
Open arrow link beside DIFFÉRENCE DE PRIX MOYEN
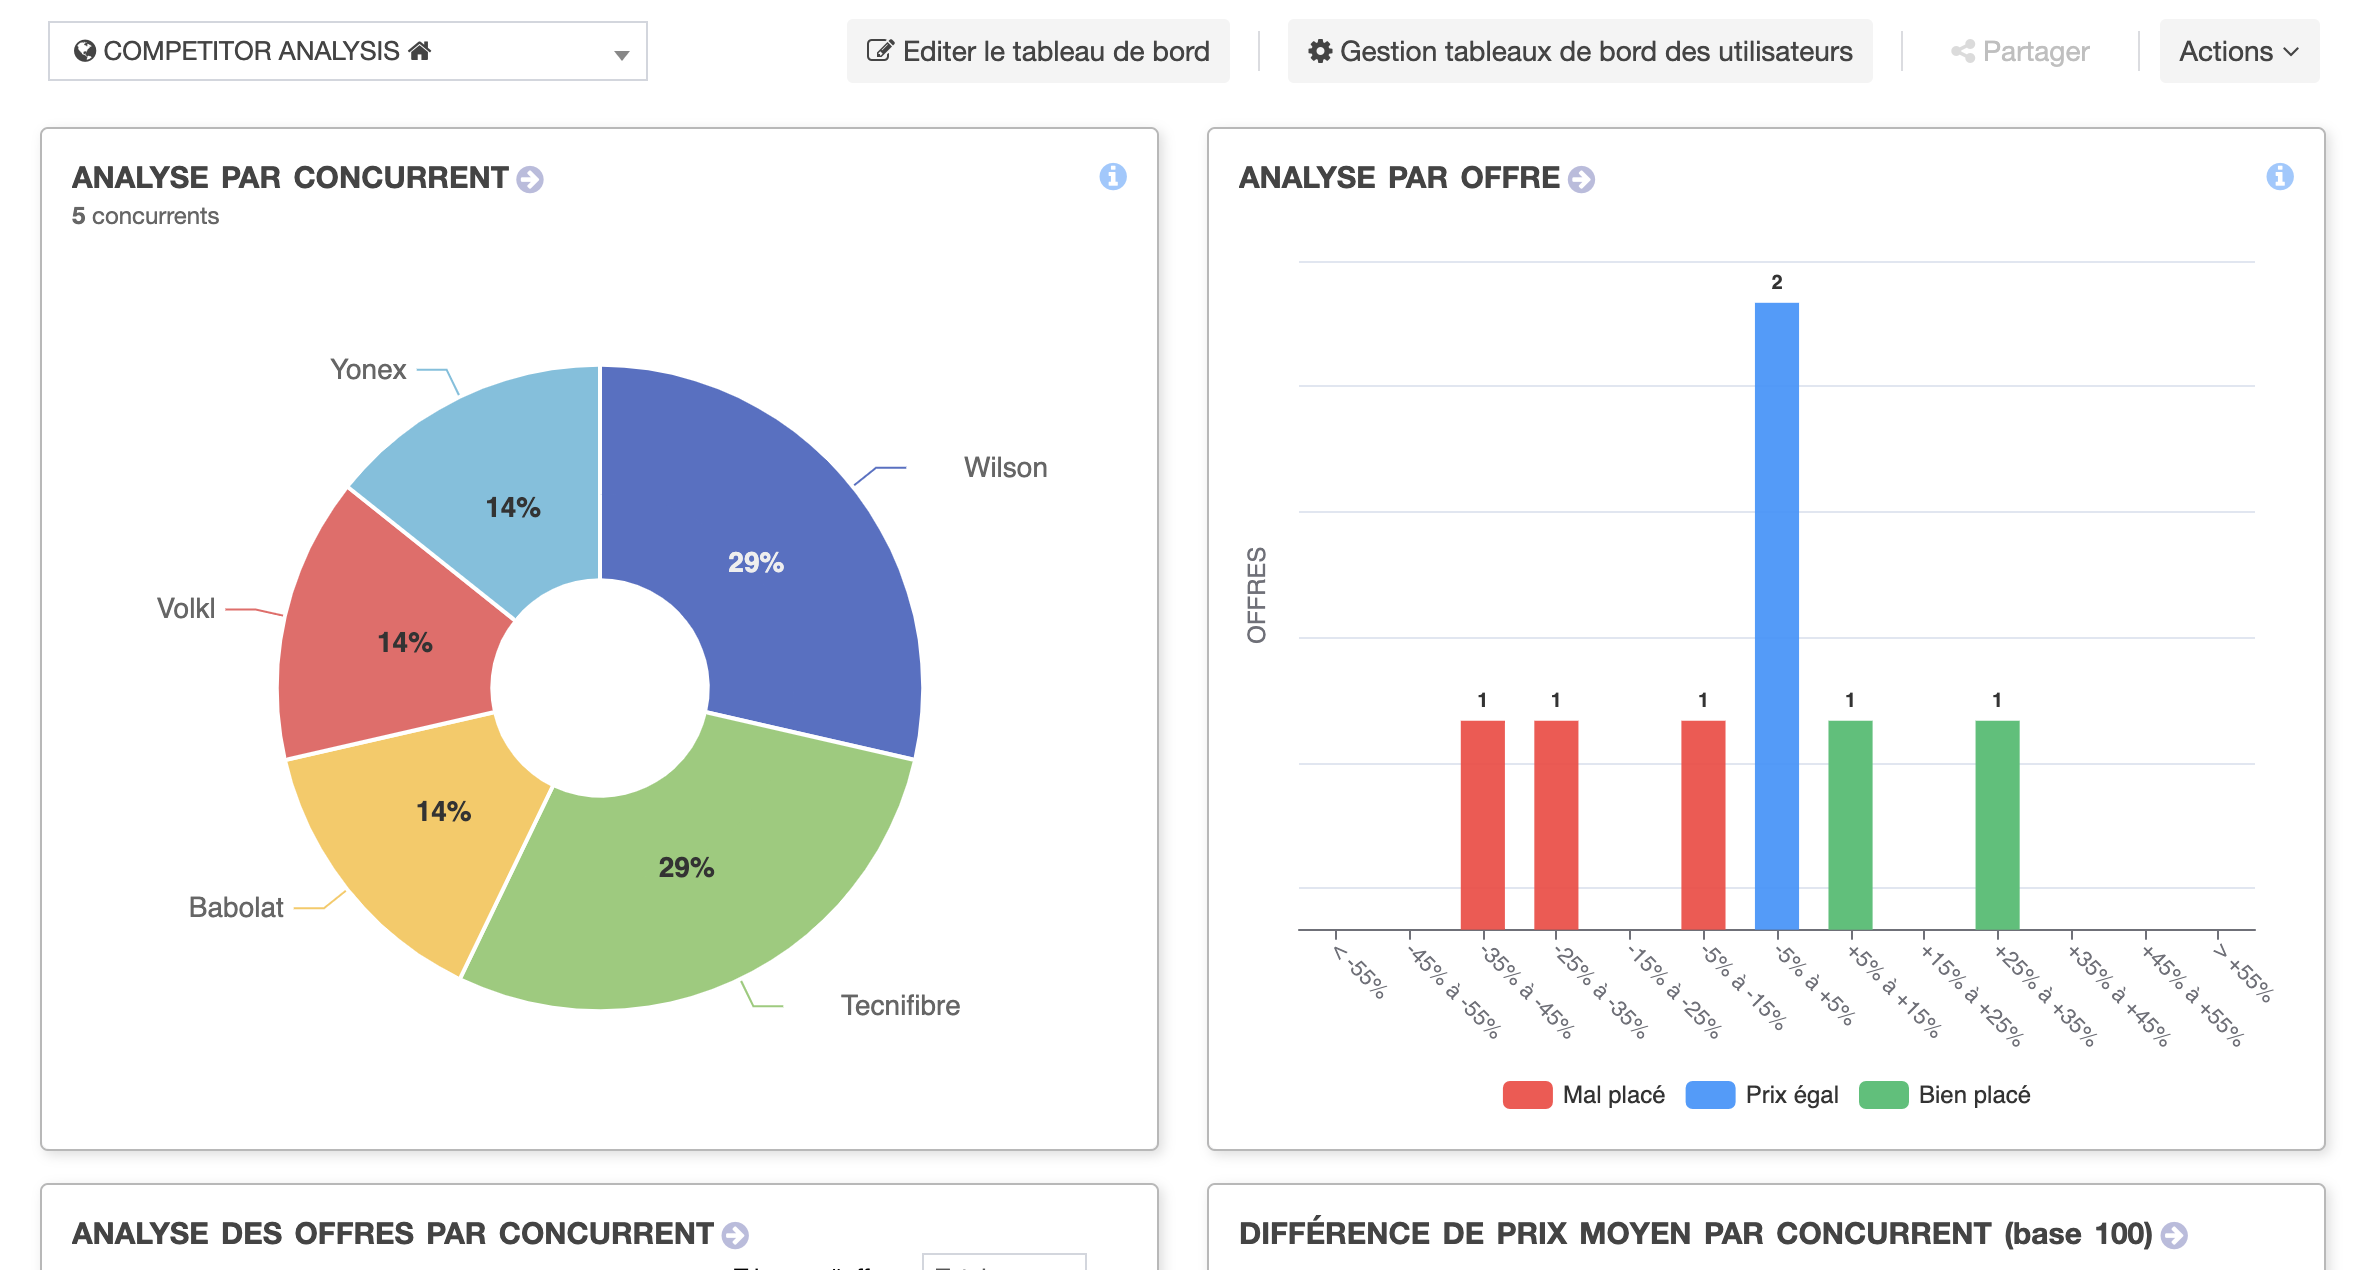pyautogui.click(x=2174, y=1235)
